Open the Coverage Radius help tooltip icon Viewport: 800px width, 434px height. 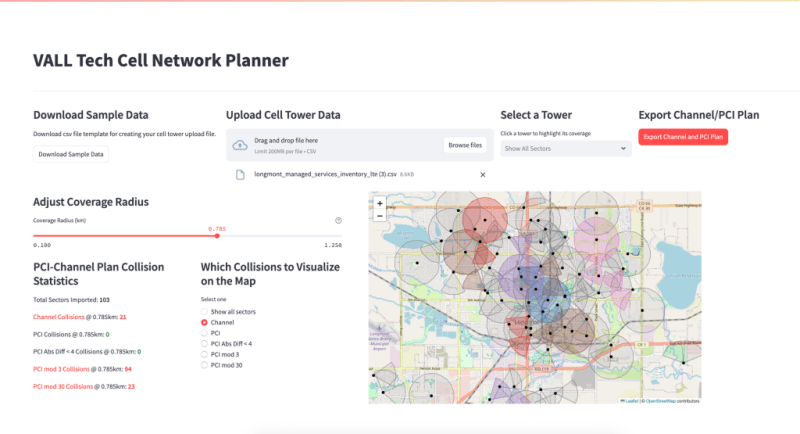pyautogui.click(x=339, y=220)
